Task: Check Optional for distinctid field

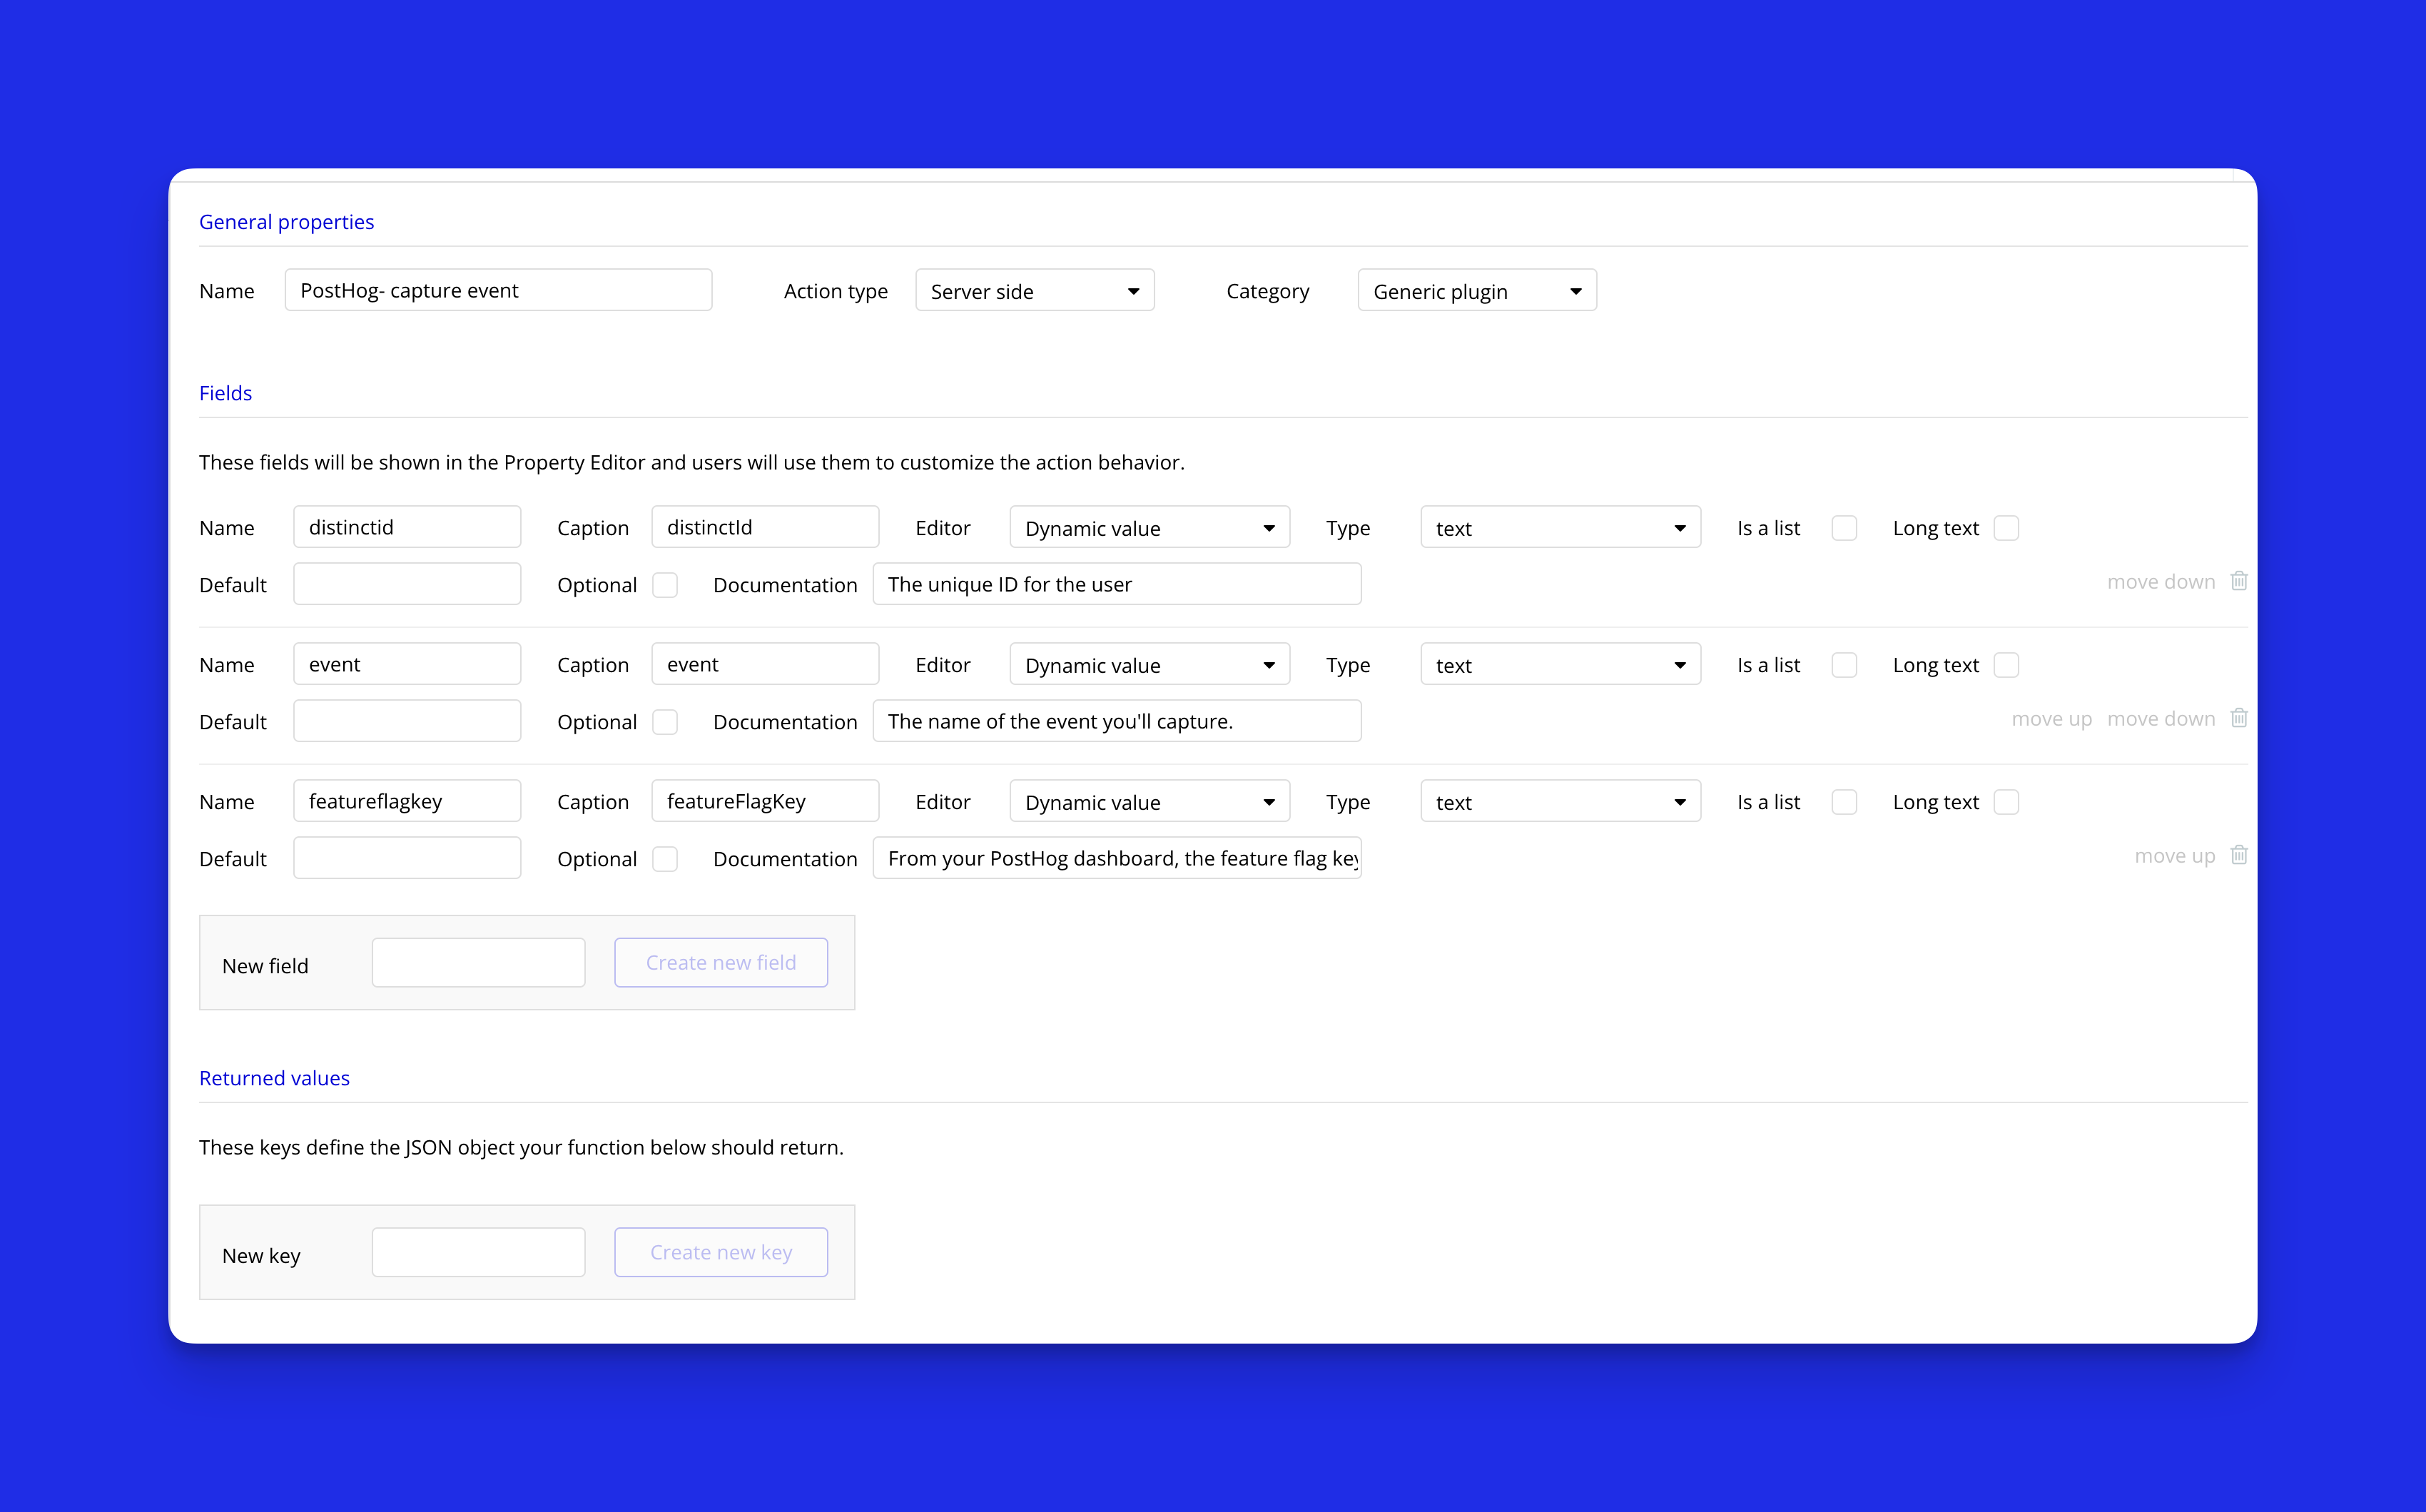Action: (x=665, y=585)
